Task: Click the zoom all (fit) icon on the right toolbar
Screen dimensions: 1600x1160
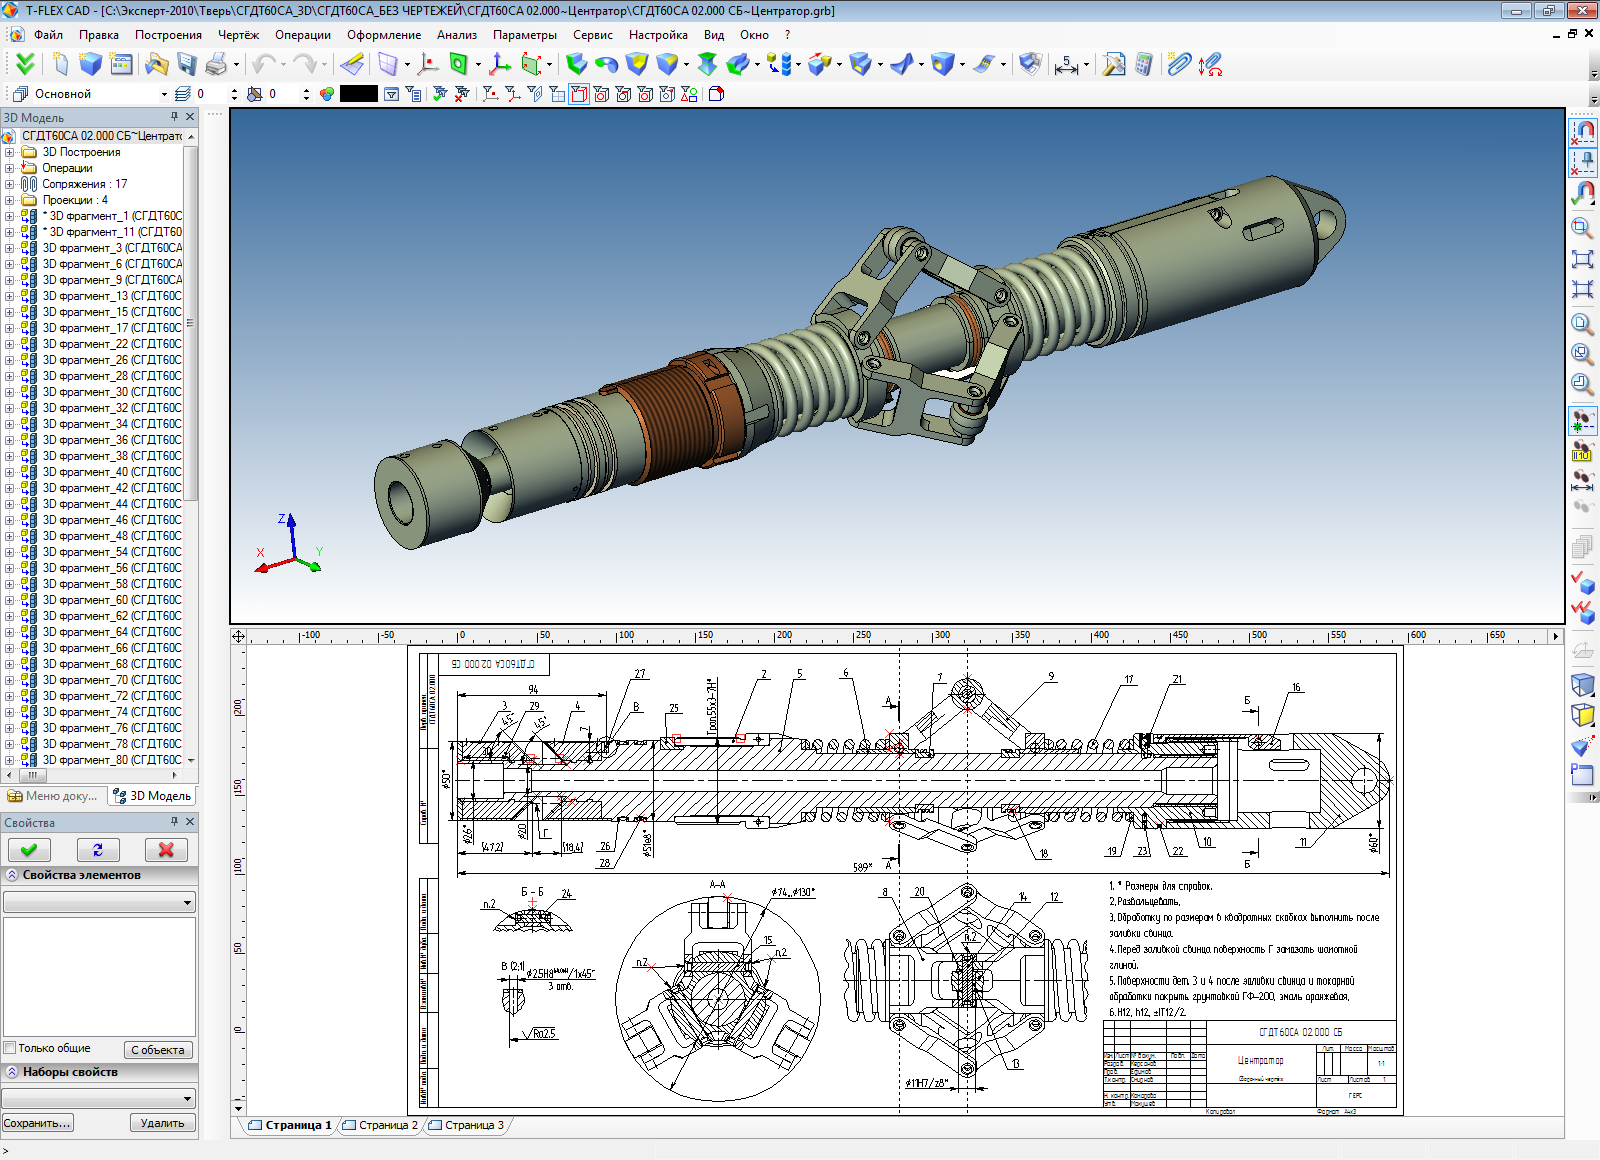Action: pyautogui.click(x=1582, y=259)
